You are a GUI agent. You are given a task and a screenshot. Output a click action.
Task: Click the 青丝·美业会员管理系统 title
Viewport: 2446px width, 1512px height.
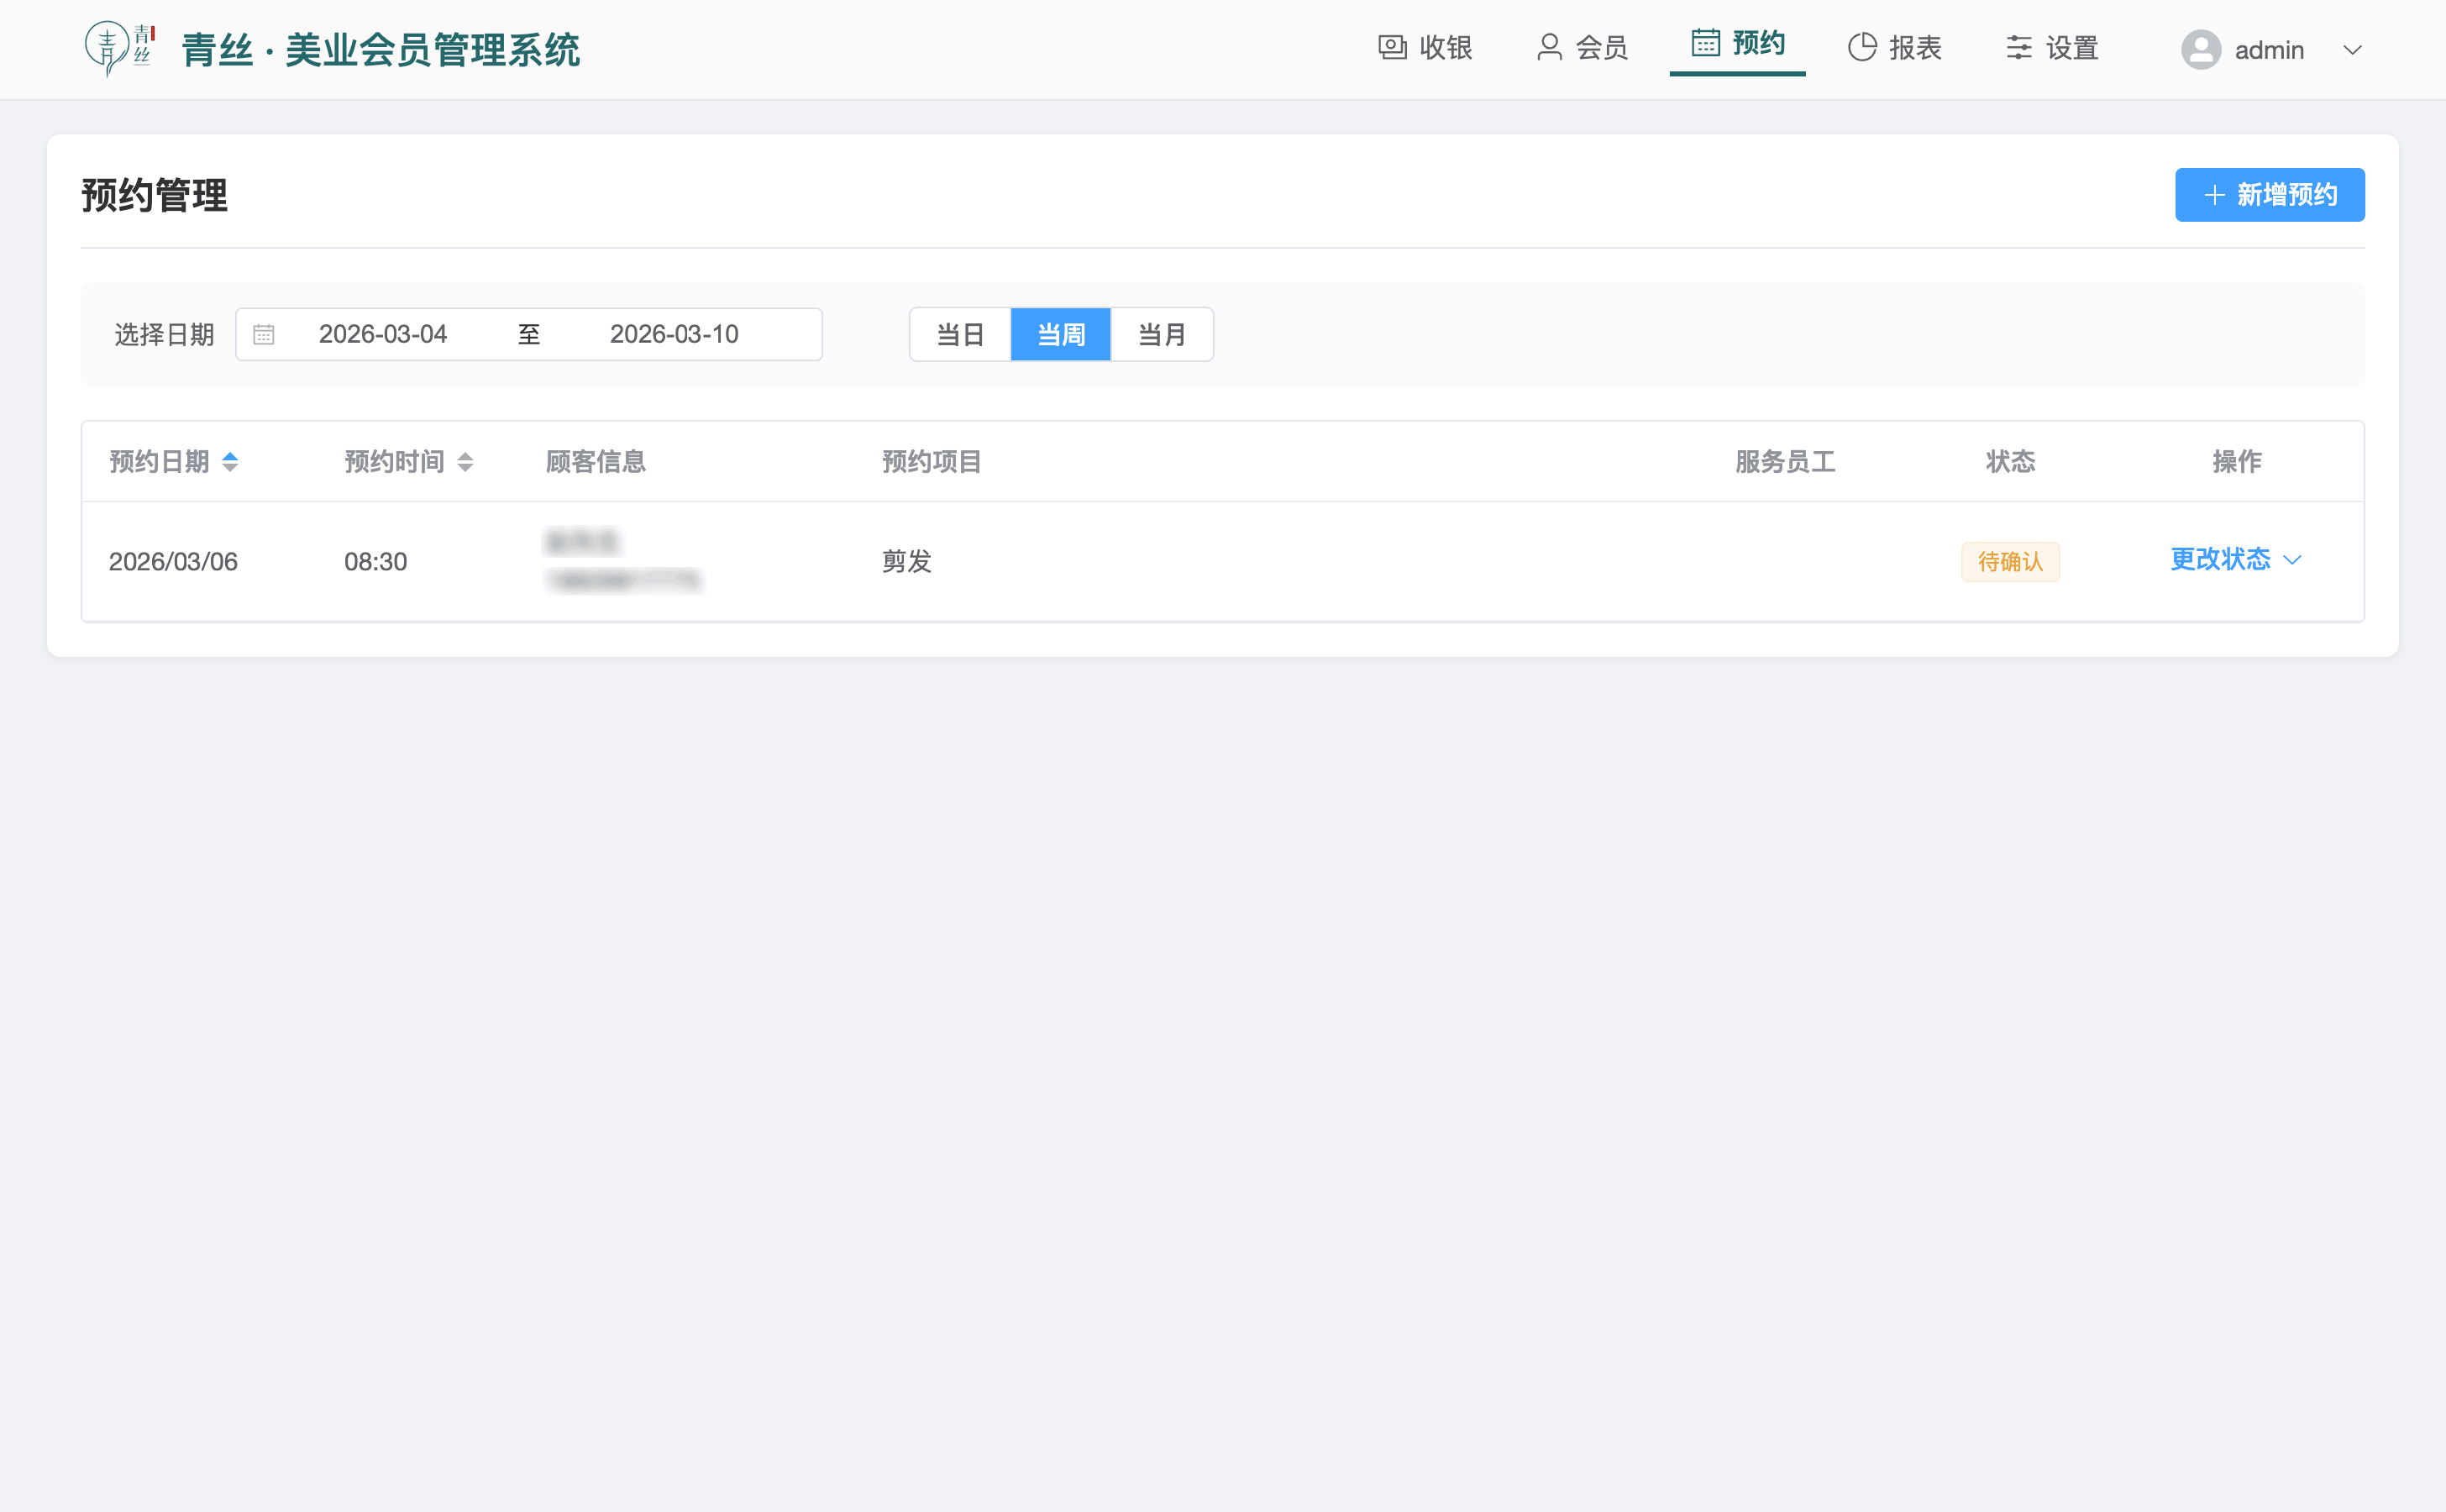(x=380, y=50)
